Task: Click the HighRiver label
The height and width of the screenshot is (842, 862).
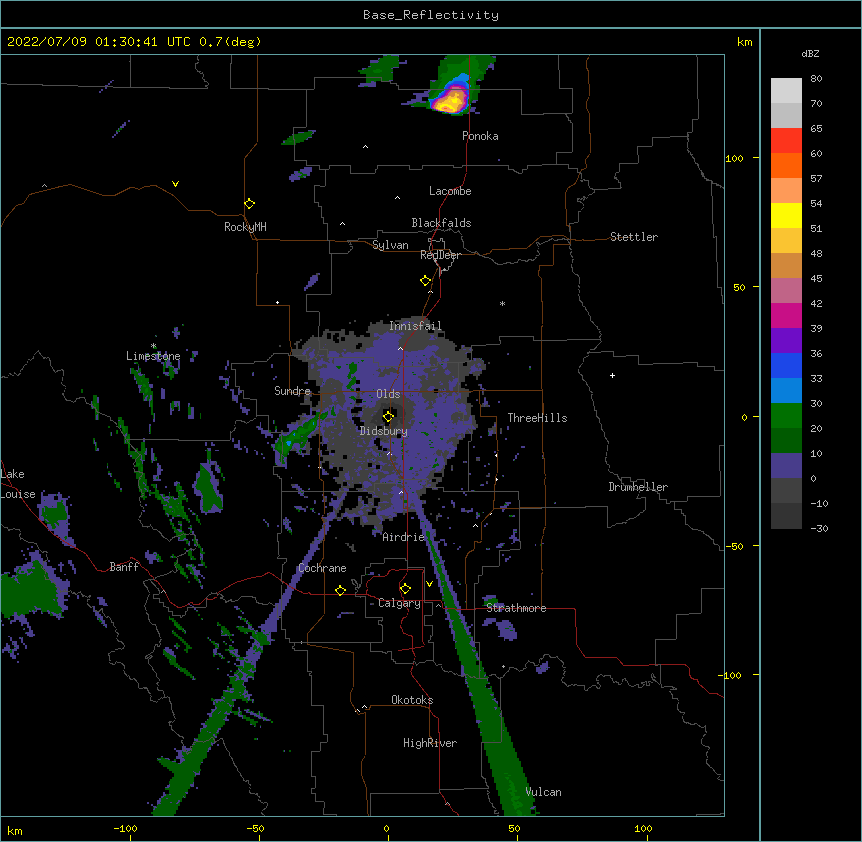Action: (x=430, y=743)
